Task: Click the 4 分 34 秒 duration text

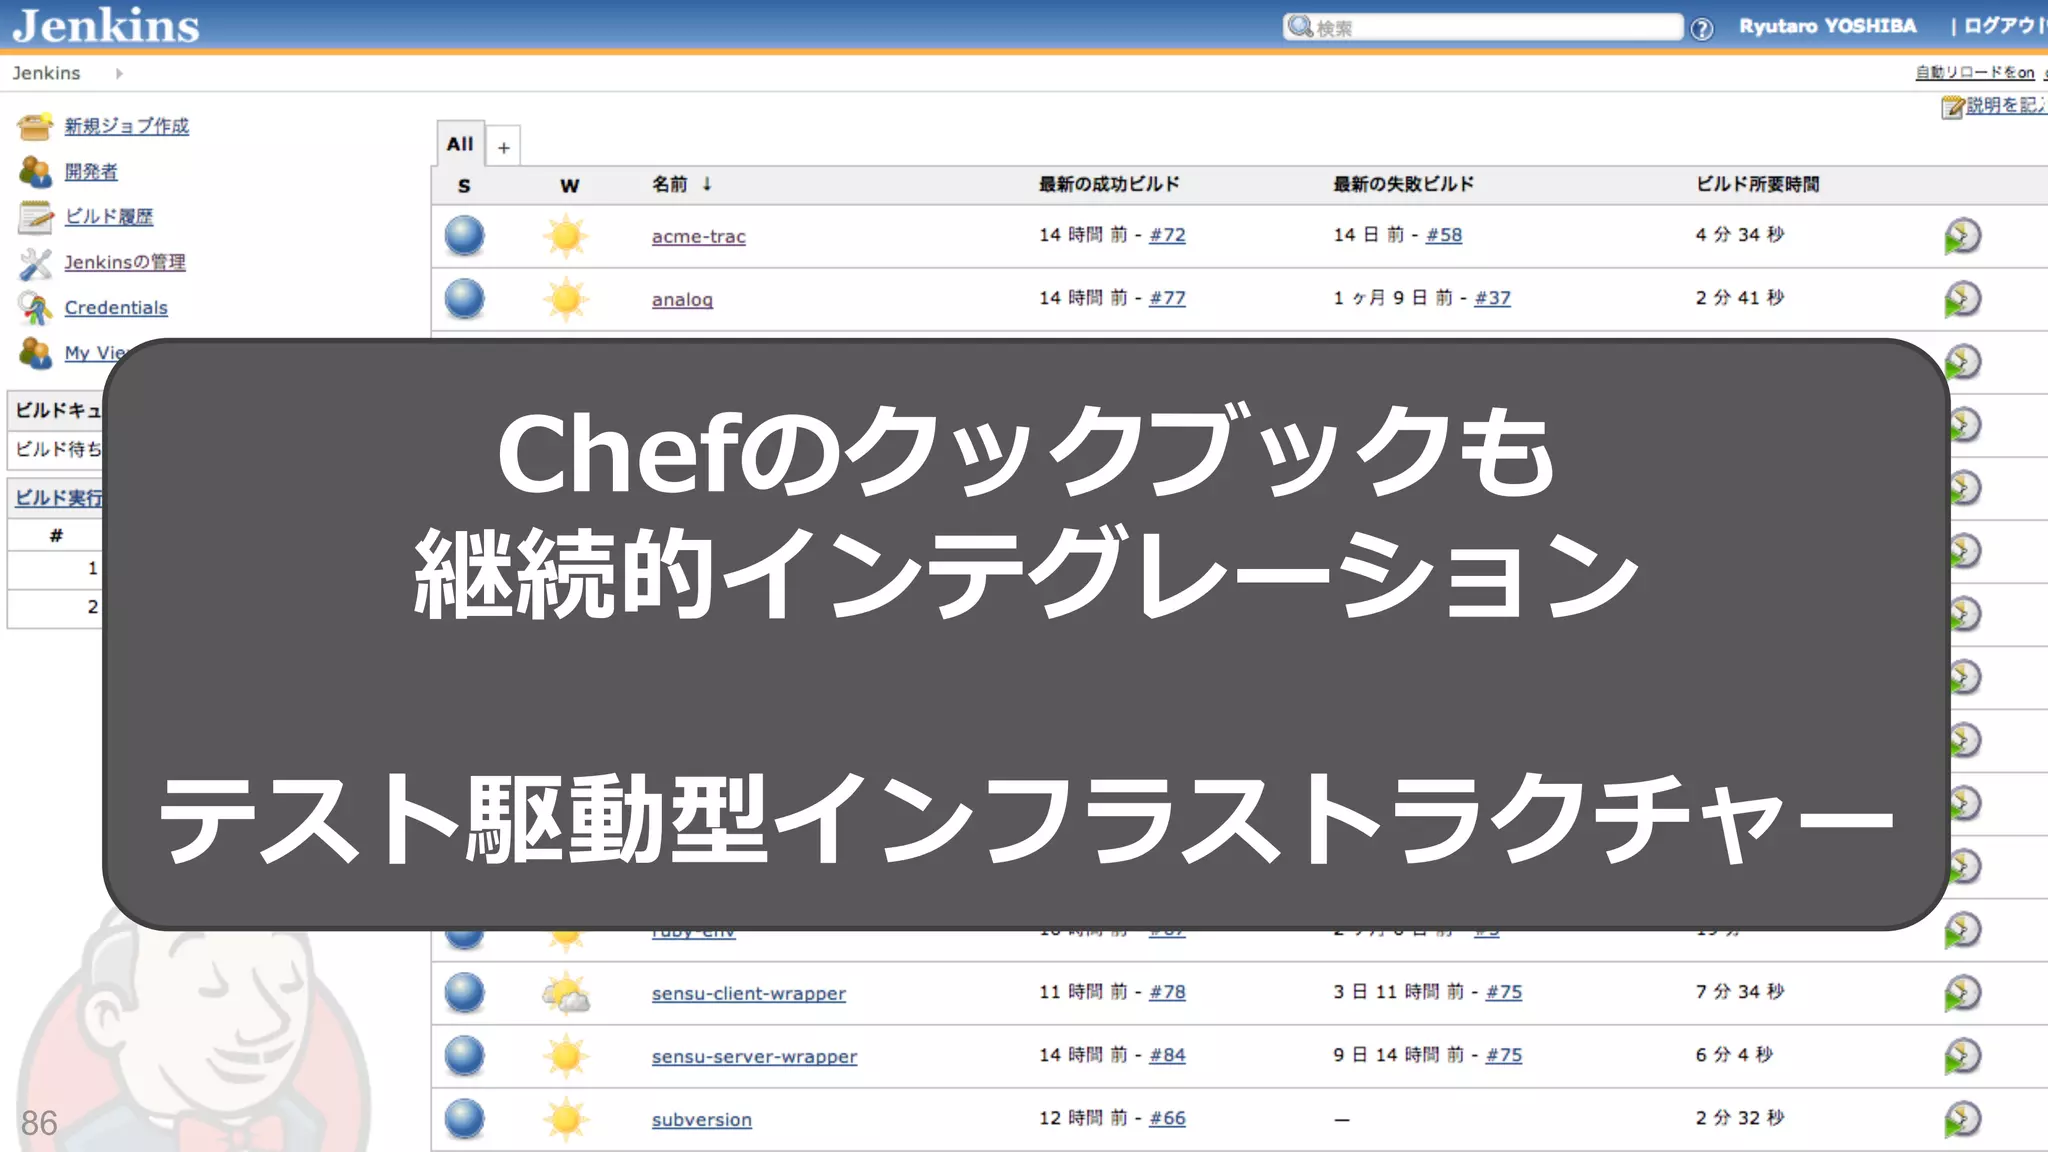Action: 1740,235
